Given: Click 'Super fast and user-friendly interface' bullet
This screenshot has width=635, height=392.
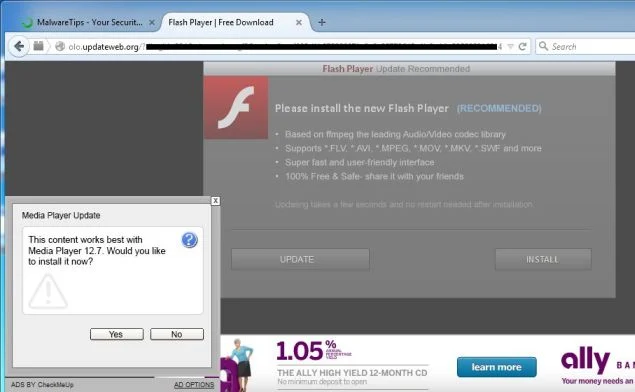Looking at the screenshot, I should (360, 162).
